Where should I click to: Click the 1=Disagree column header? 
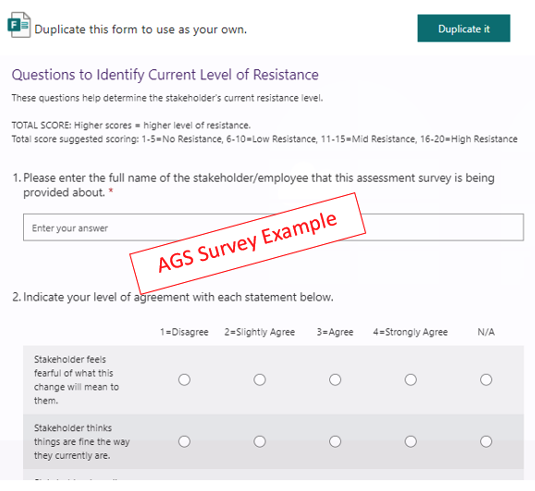(184, 332)
